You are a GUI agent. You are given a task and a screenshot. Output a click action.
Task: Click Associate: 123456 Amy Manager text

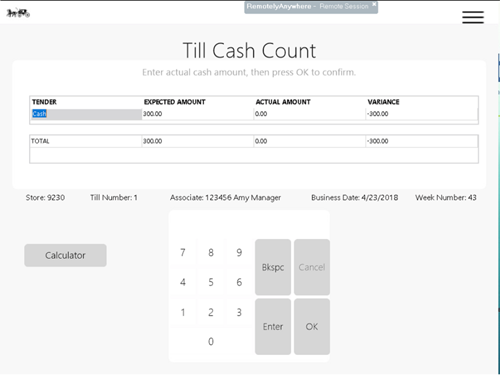pos(225,198)
